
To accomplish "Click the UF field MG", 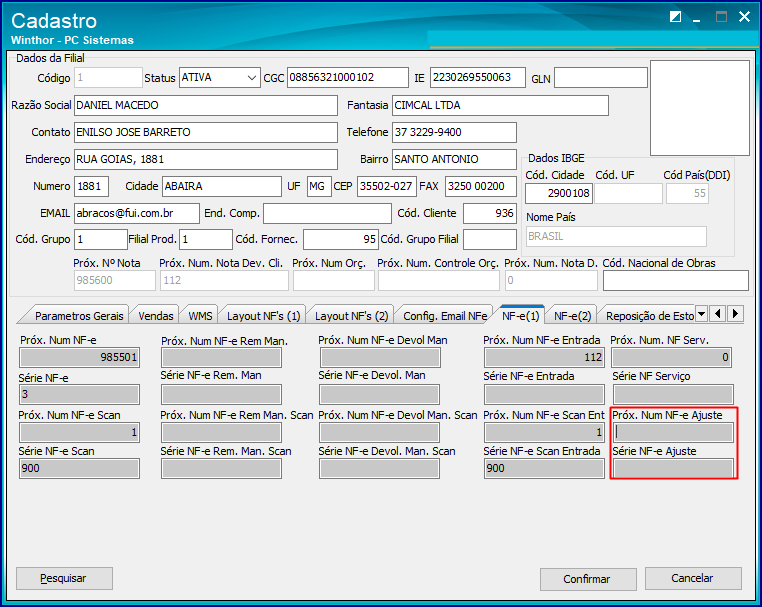I will [x=319, y=187].
